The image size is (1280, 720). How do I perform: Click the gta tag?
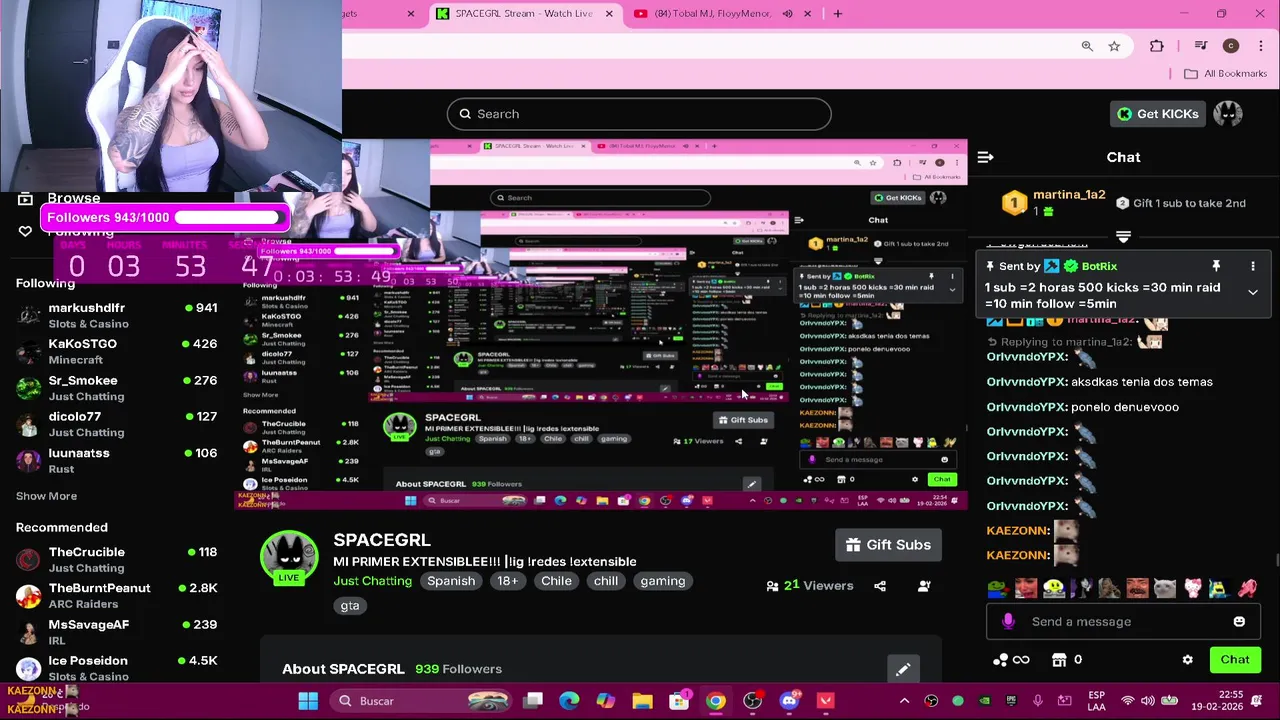tap(349, 605)
